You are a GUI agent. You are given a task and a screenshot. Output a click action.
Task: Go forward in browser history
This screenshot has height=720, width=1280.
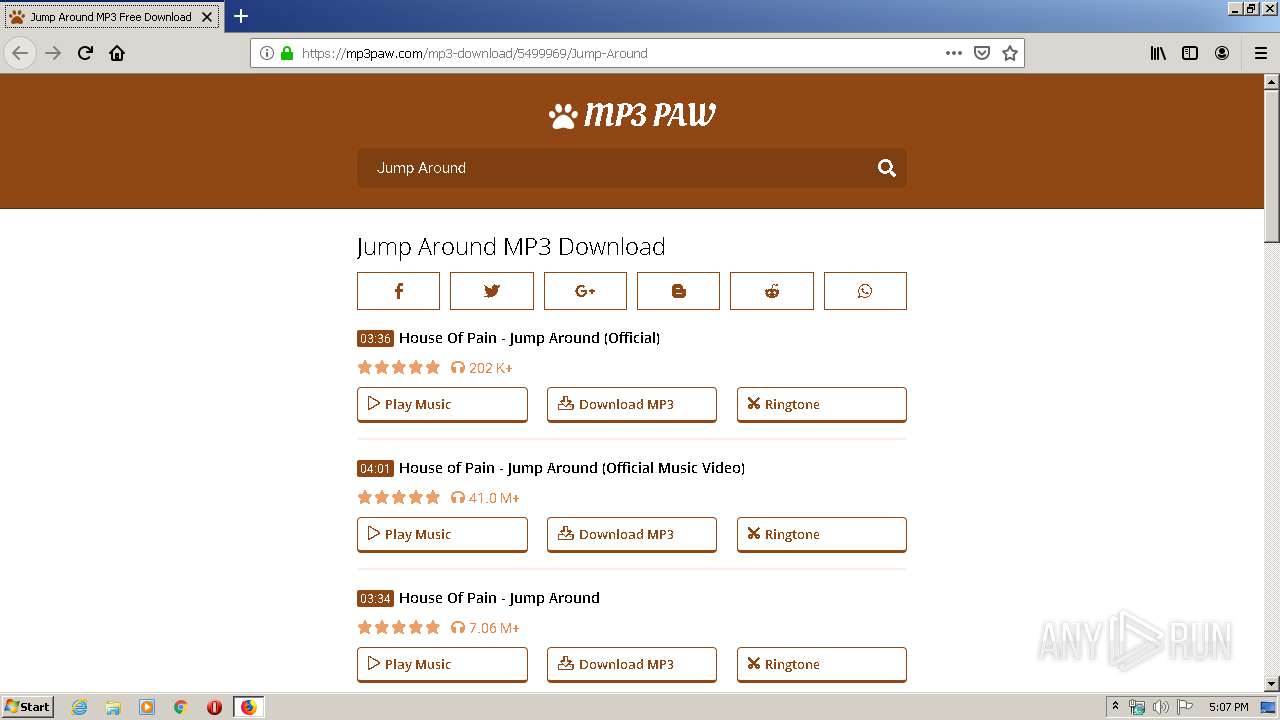tap(53, 53)
